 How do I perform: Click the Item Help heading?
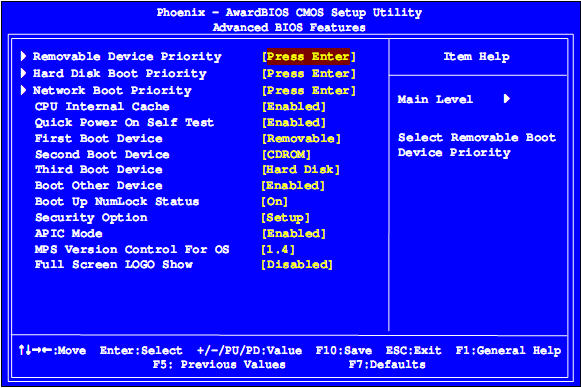[x=477, y=56]
